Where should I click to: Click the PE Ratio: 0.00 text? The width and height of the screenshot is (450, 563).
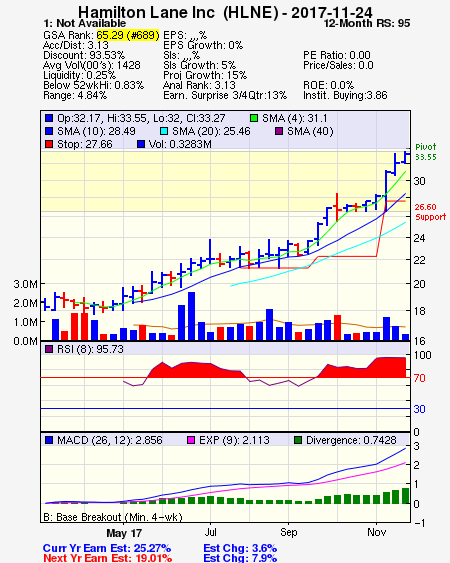337,55
